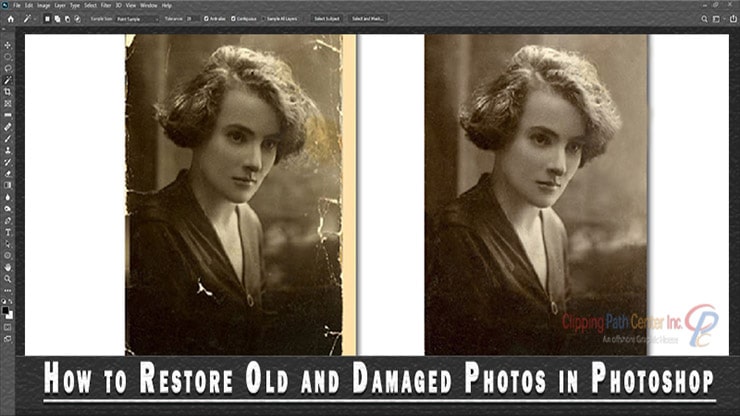Toggle the Anti-alias checkbox

tap(206, 19)
